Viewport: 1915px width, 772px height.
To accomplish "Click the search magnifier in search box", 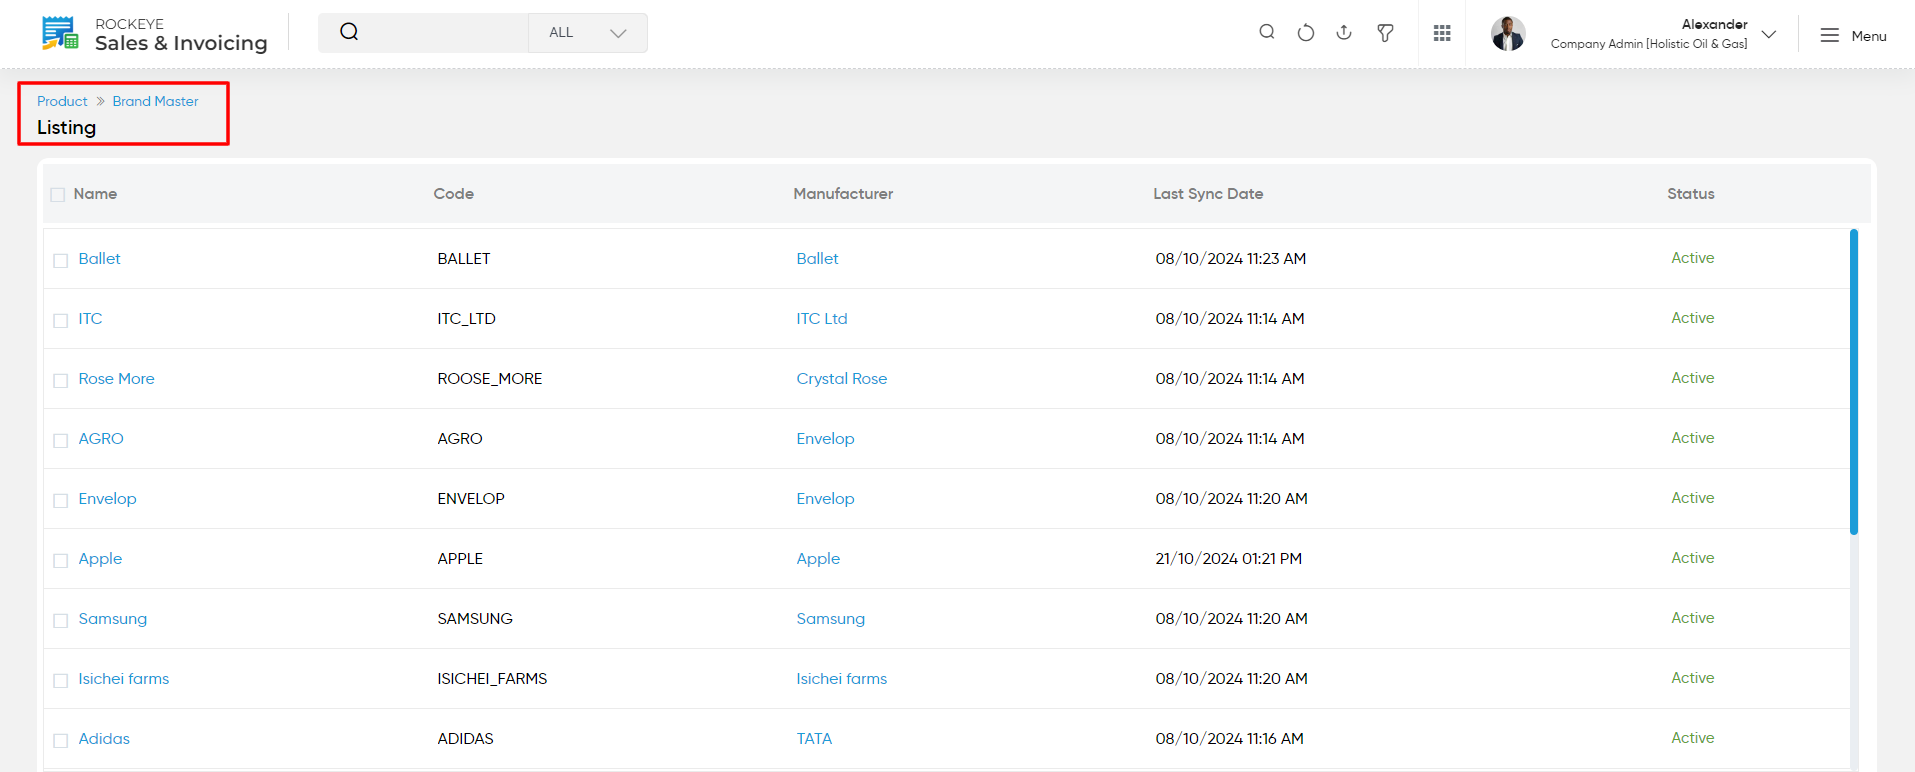I will 349,32.
